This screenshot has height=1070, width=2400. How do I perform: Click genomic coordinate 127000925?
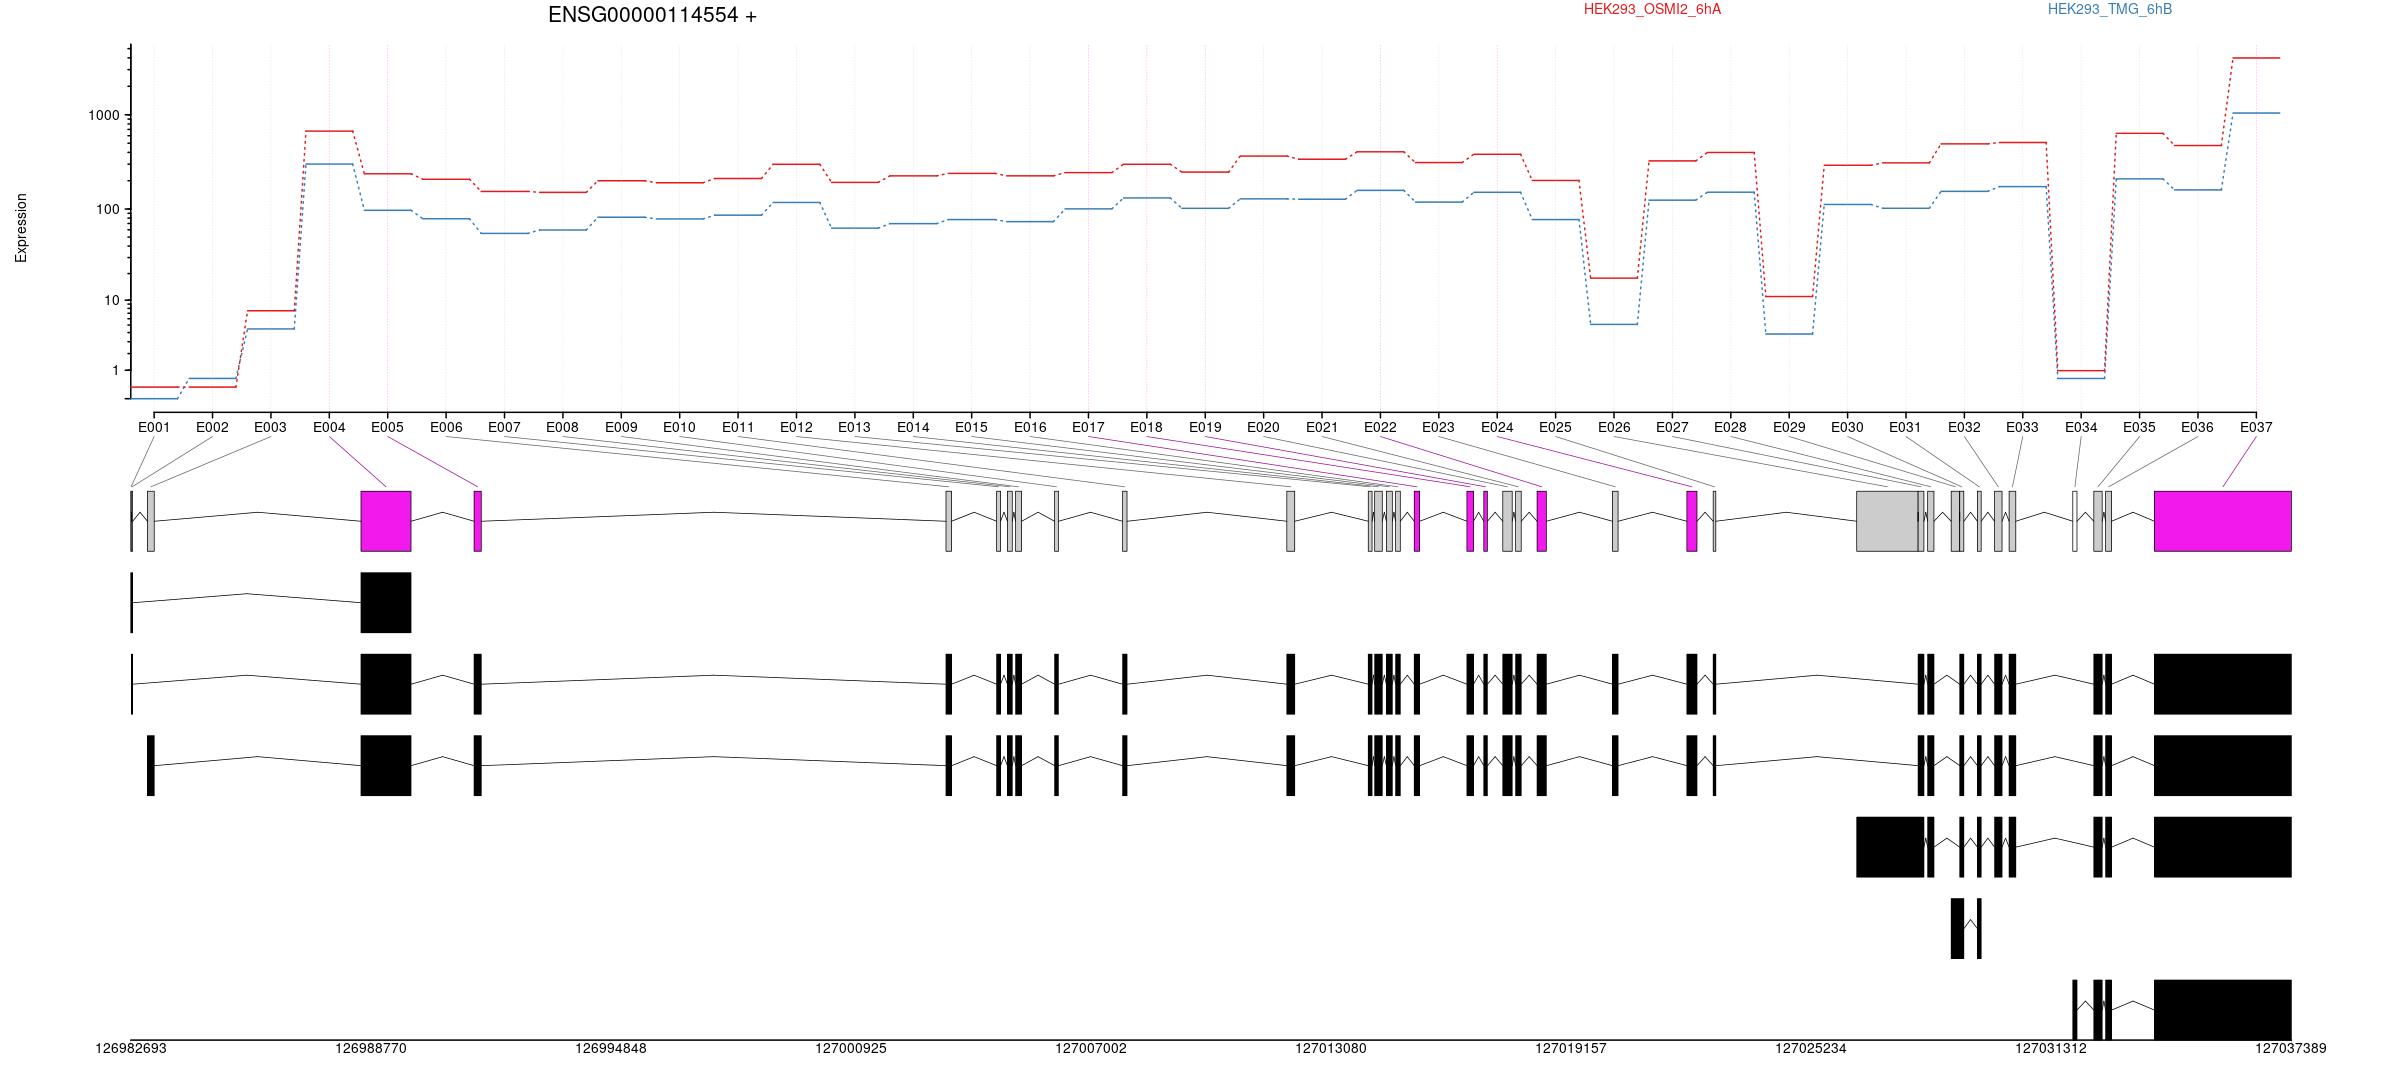point(851,1049)
